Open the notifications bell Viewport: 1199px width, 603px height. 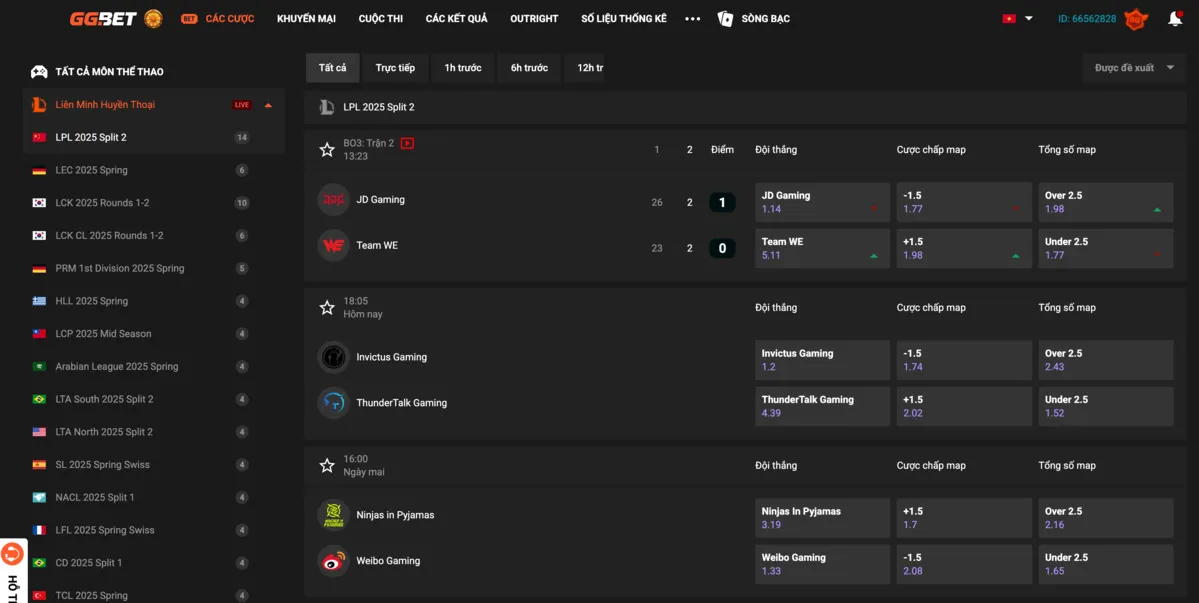coord(1175,18)
